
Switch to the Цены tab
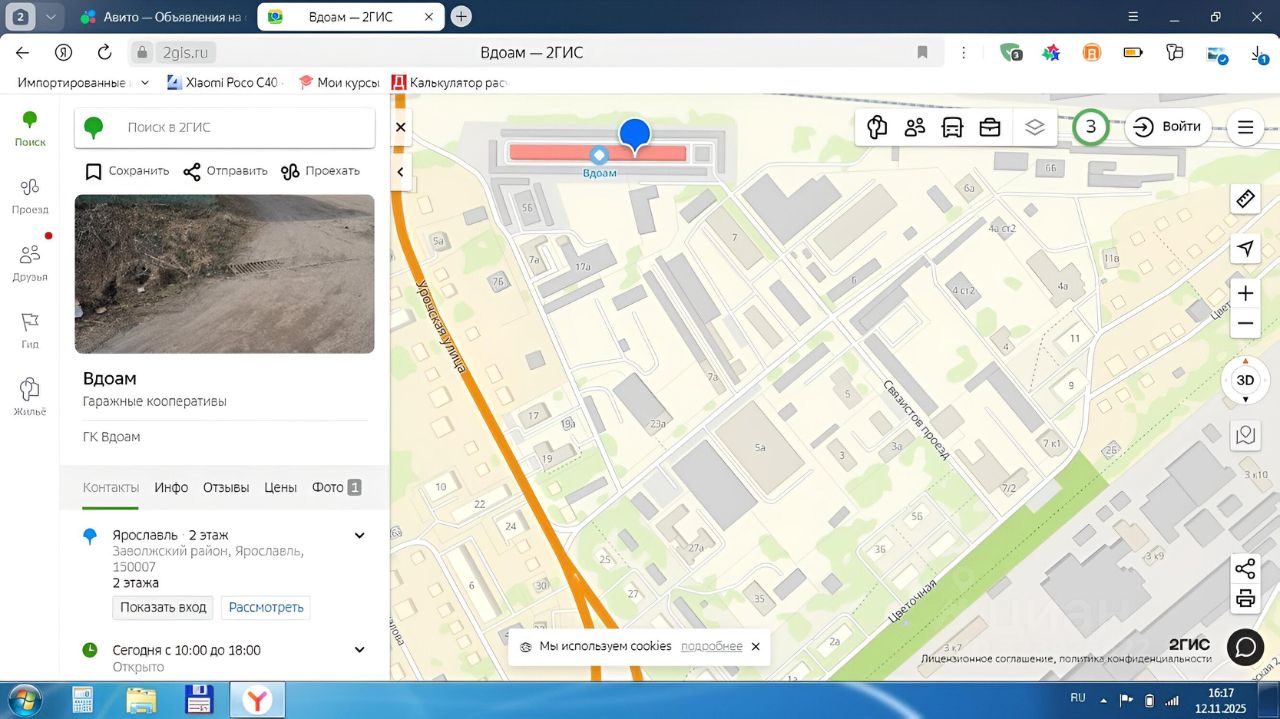click(280, 487)
